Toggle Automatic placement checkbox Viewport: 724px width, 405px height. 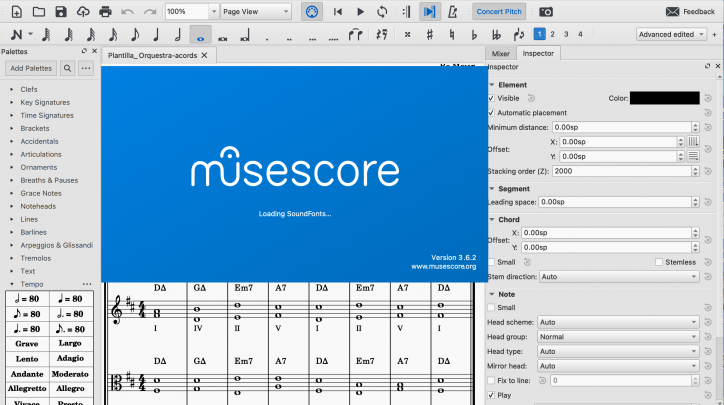(x=491, y=113)
